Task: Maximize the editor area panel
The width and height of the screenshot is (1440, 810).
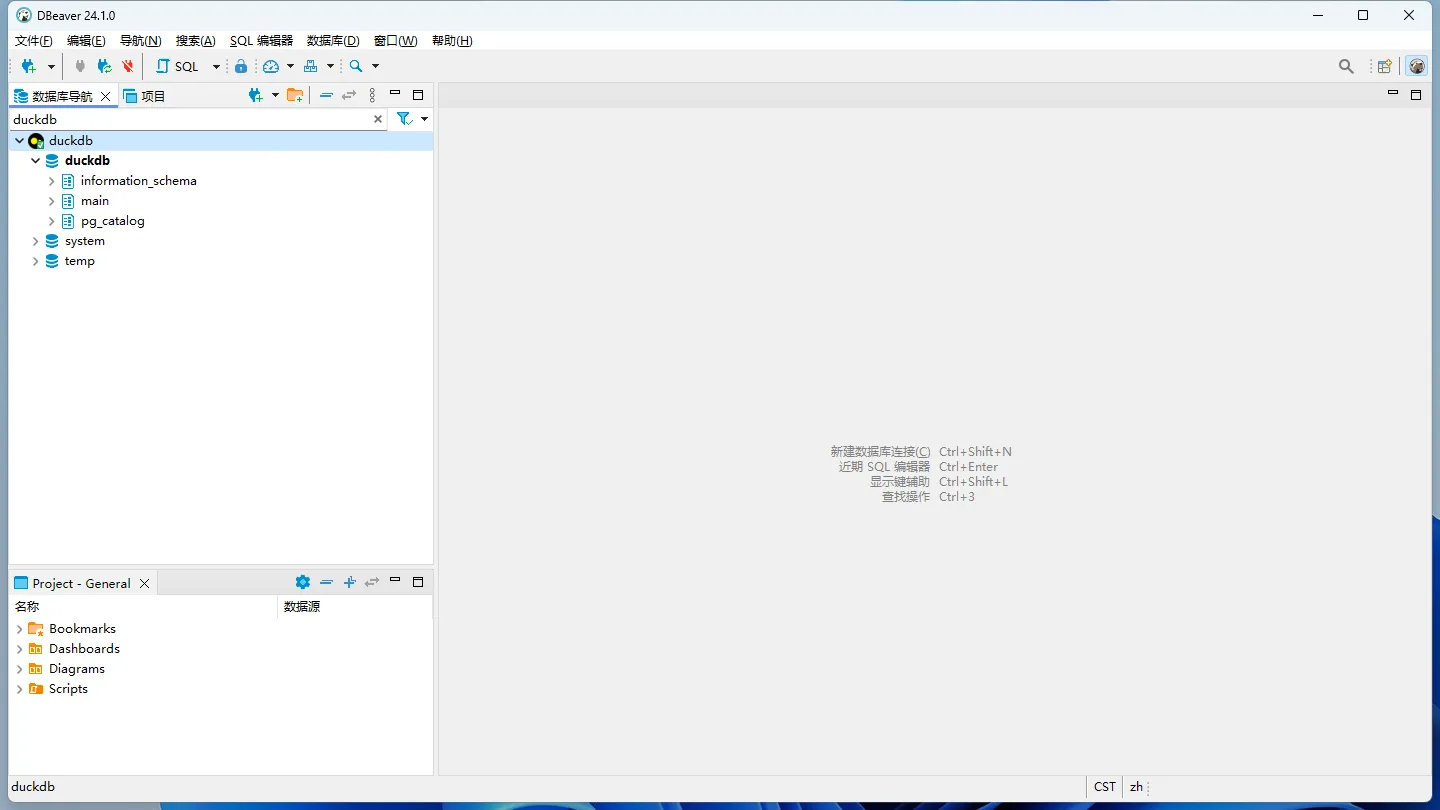Action: 1416,95
